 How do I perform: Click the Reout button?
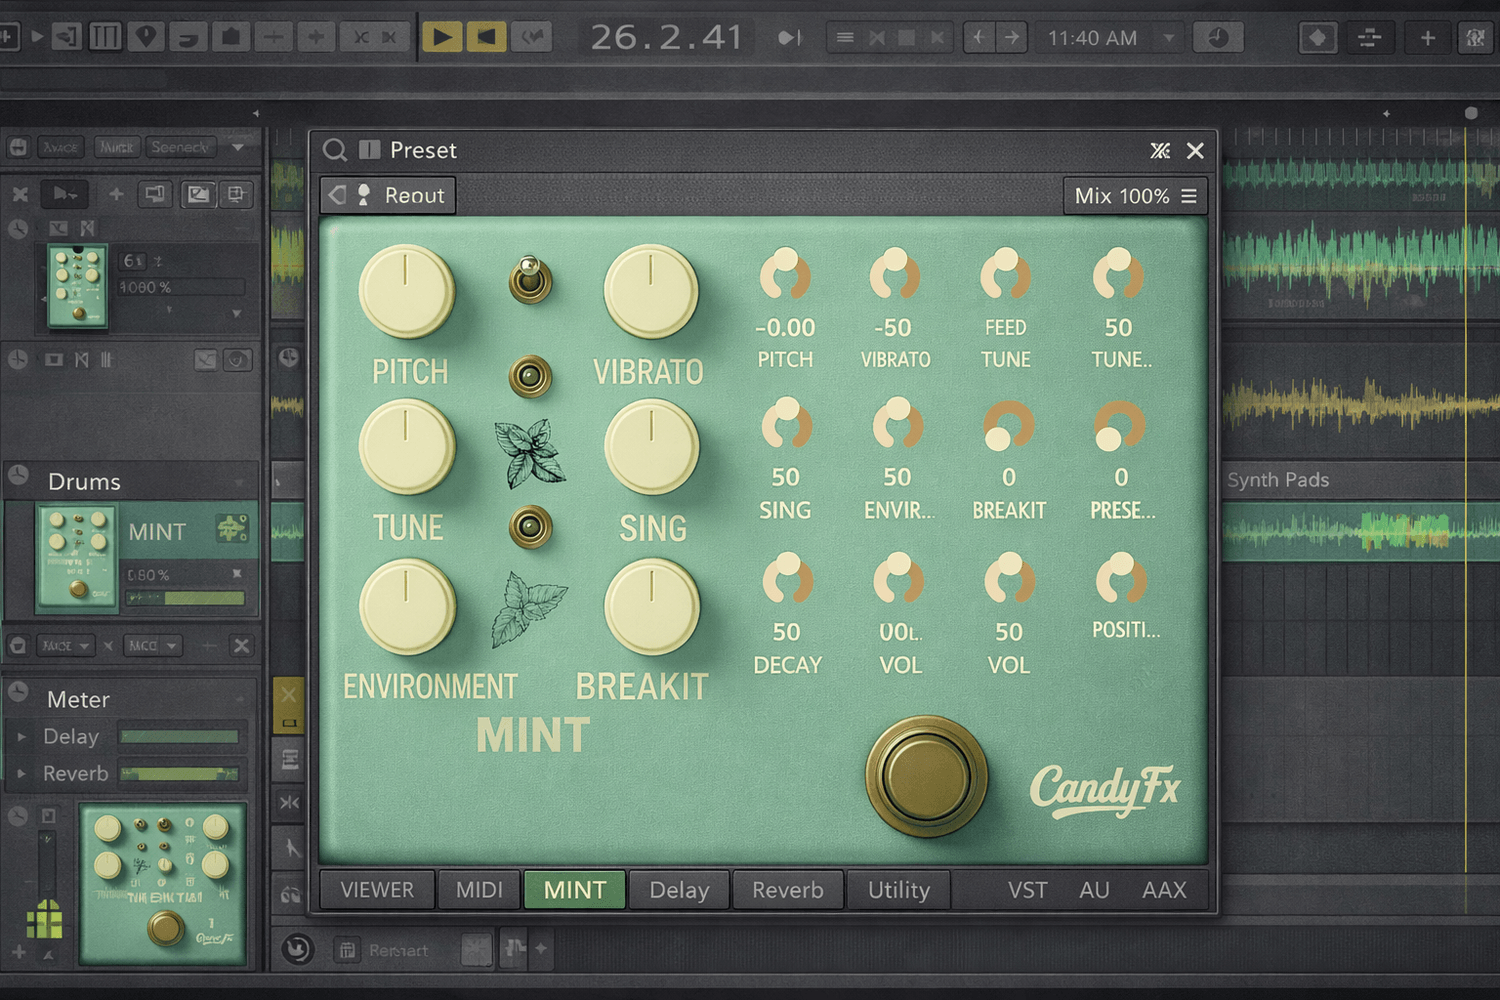click(x=388, y=195)
